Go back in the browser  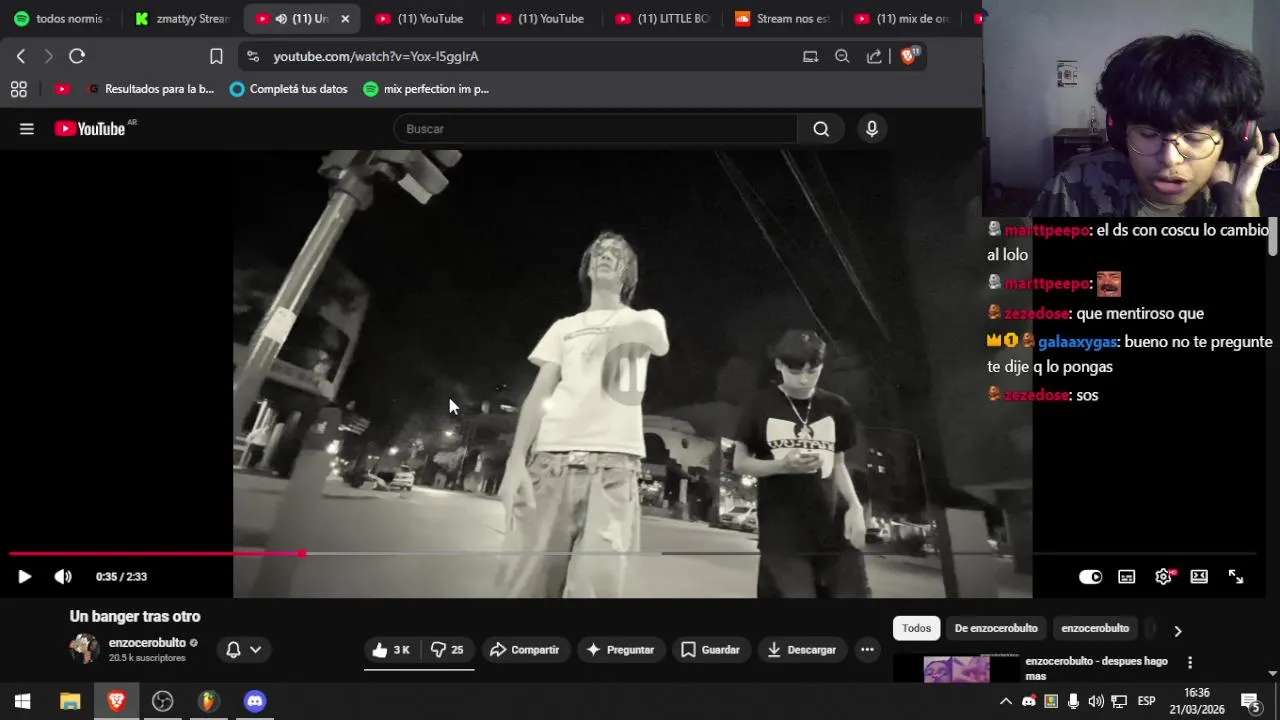[x=21, y=57]
